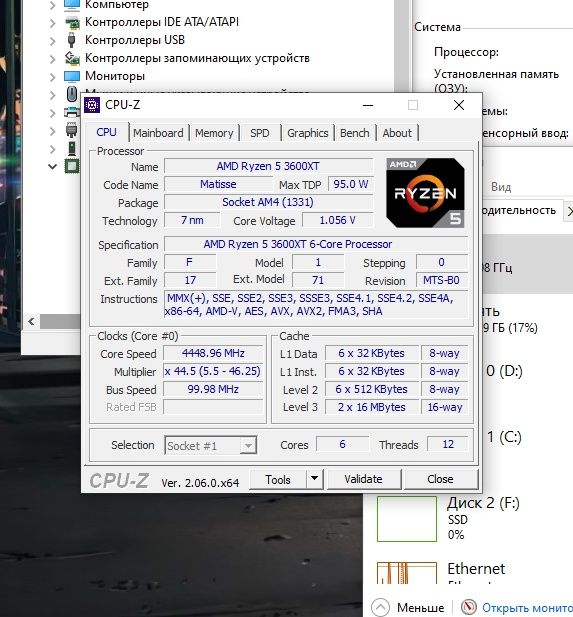Click the Cores count value 6
This screenshot has width=573, height=617.
tap(342, 444)
